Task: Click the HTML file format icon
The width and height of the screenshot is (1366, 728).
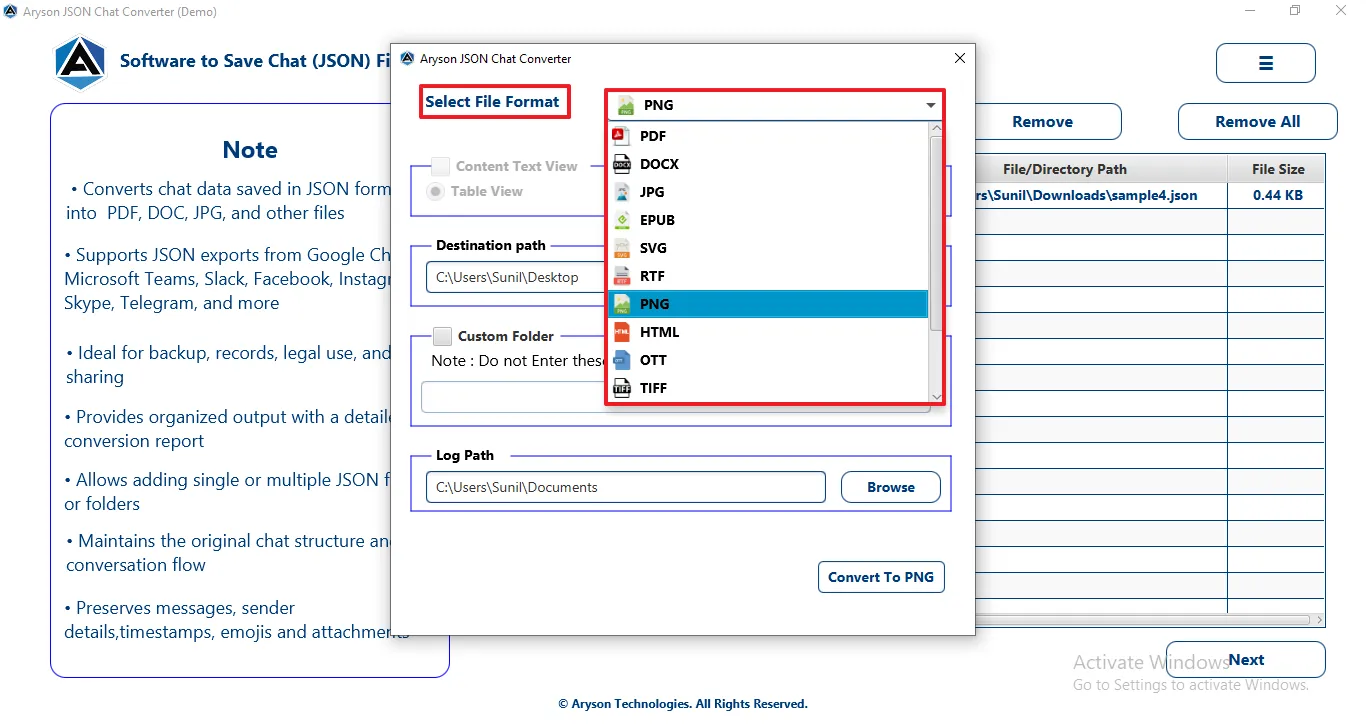Action: pyautogui.click(x=621, y=332)
